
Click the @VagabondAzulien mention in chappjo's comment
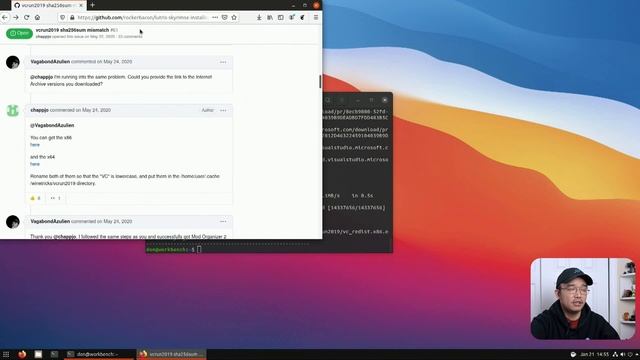pyautogui.click(x=52, y=125)
